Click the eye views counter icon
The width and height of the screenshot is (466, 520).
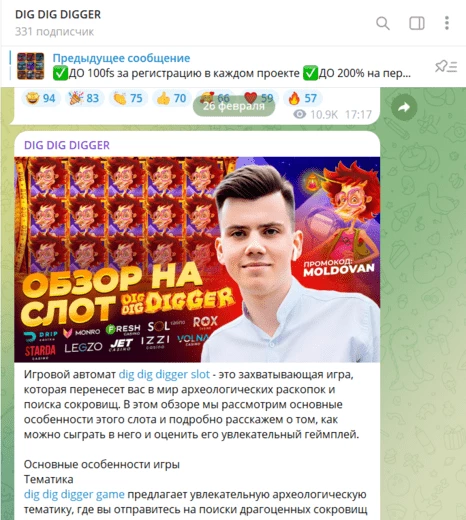coord(299,115)
